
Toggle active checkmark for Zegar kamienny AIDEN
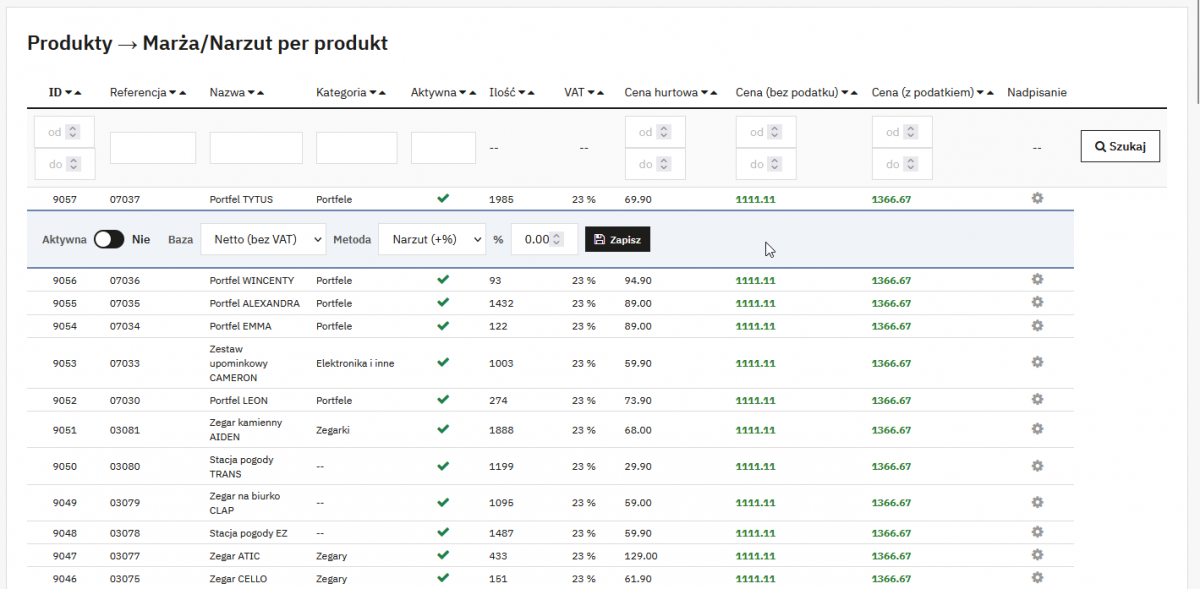coord(443,429)
